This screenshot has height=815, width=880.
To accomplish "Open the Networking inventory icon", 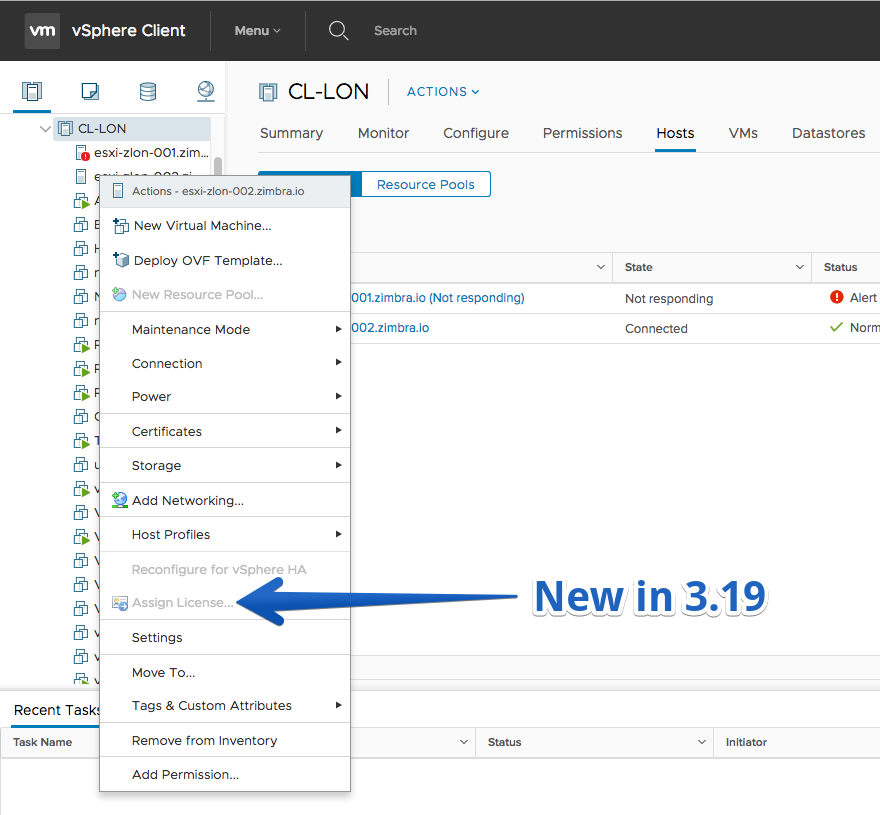I will pos(206,91).
